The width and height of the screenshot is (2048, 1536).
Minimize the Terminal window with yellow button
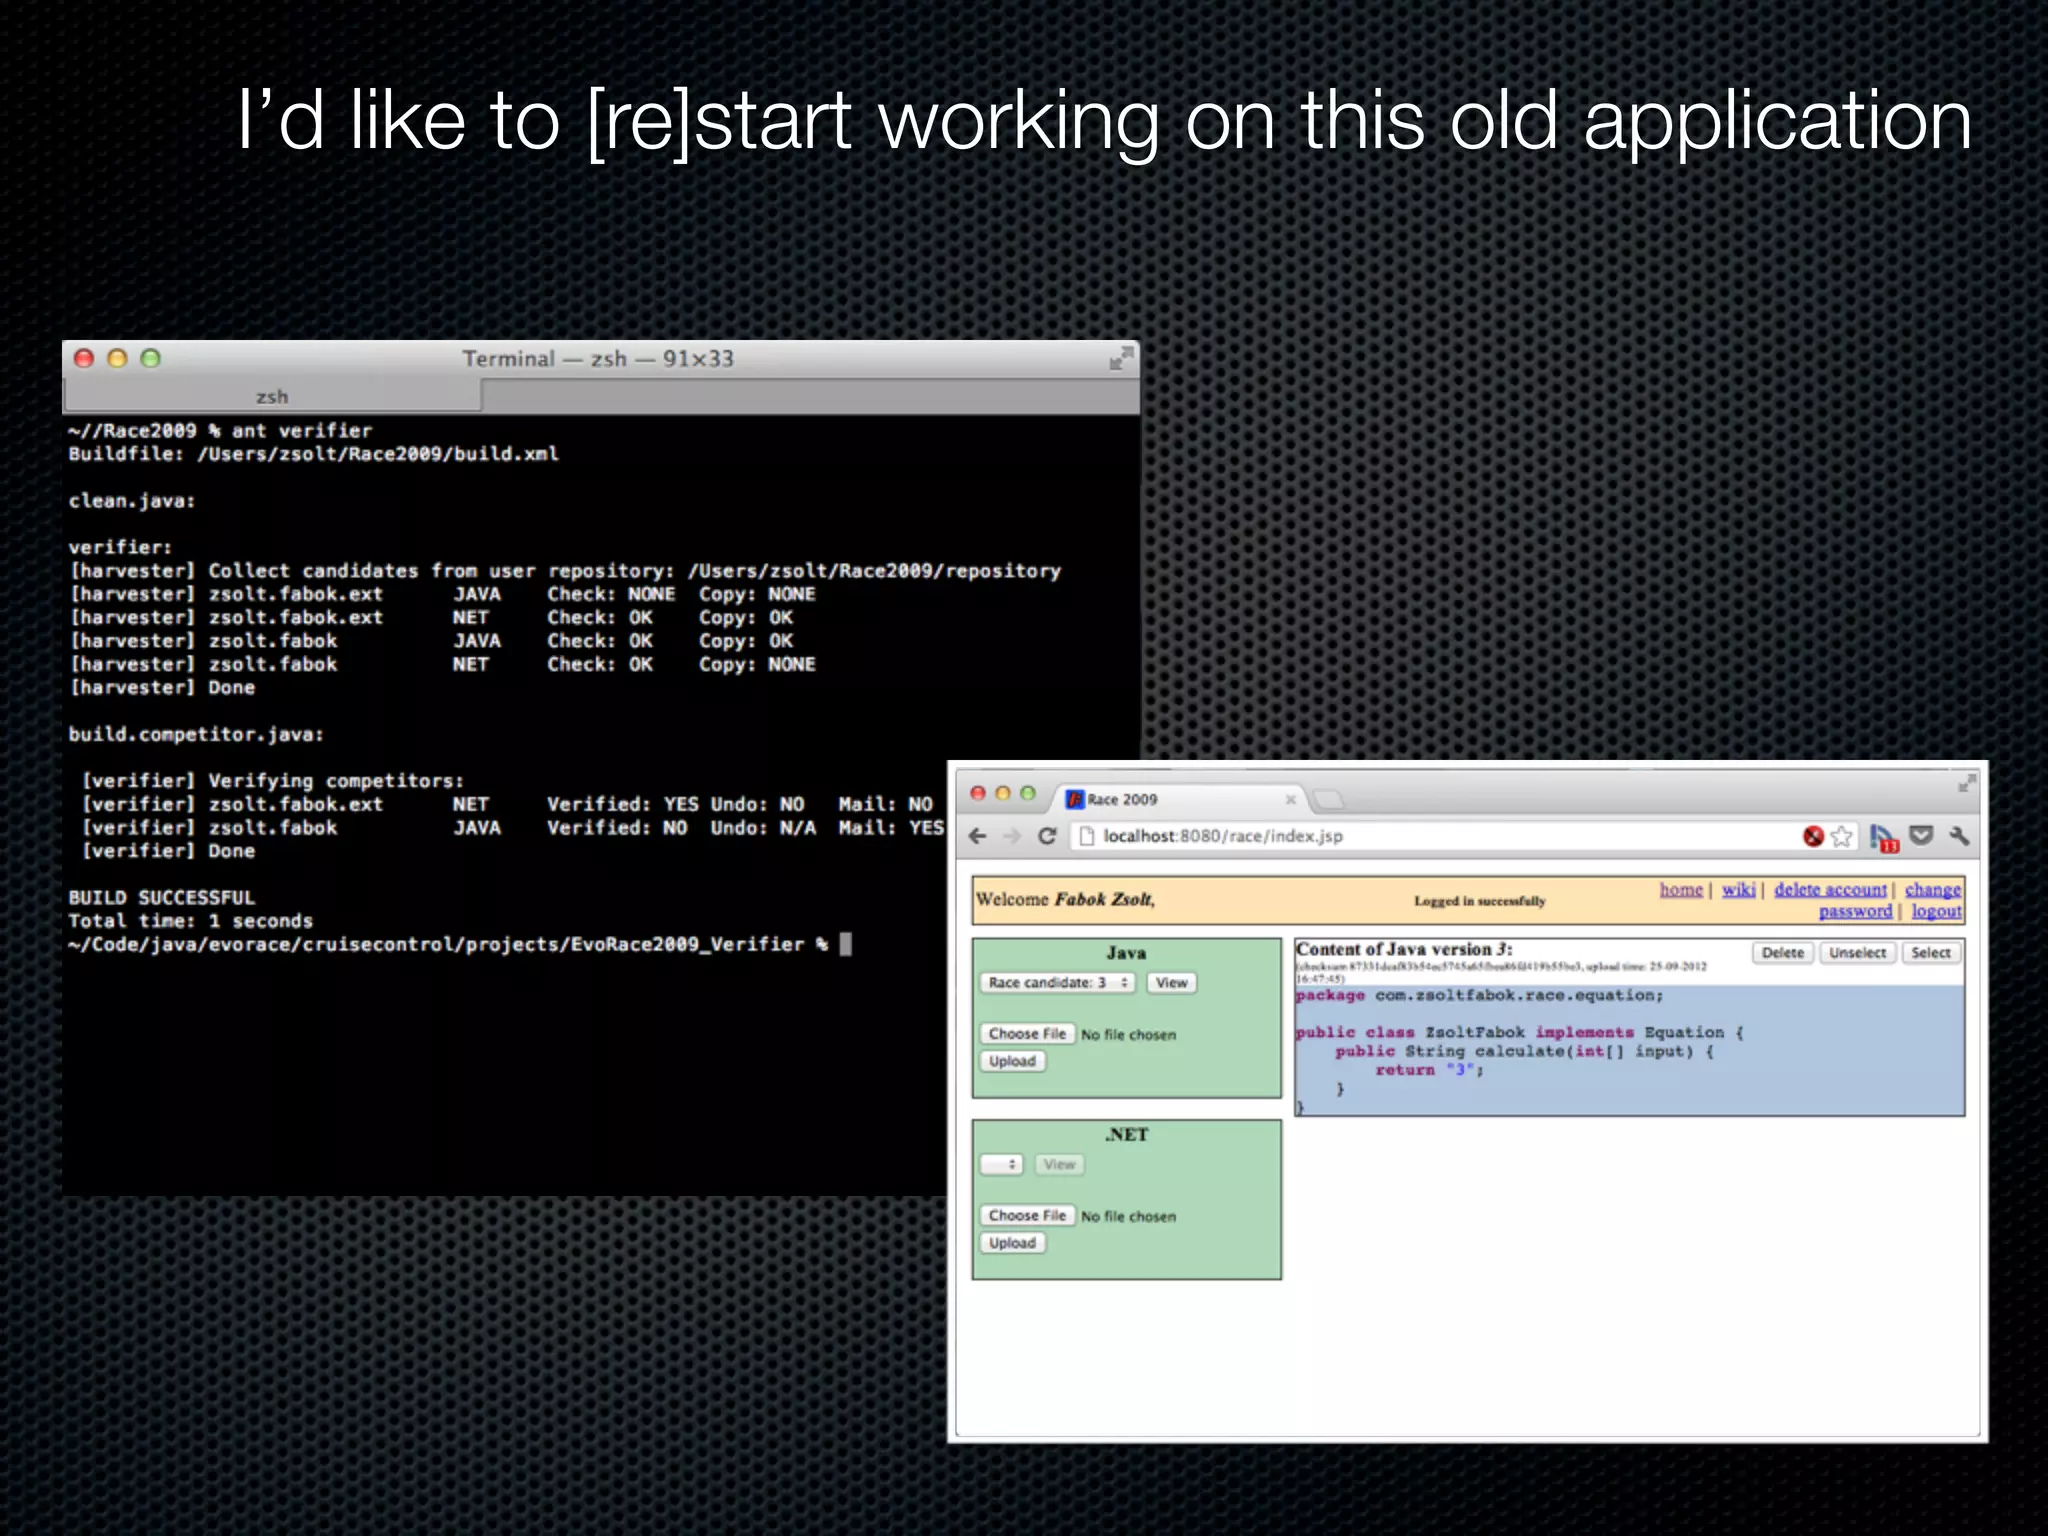point(117,358)
